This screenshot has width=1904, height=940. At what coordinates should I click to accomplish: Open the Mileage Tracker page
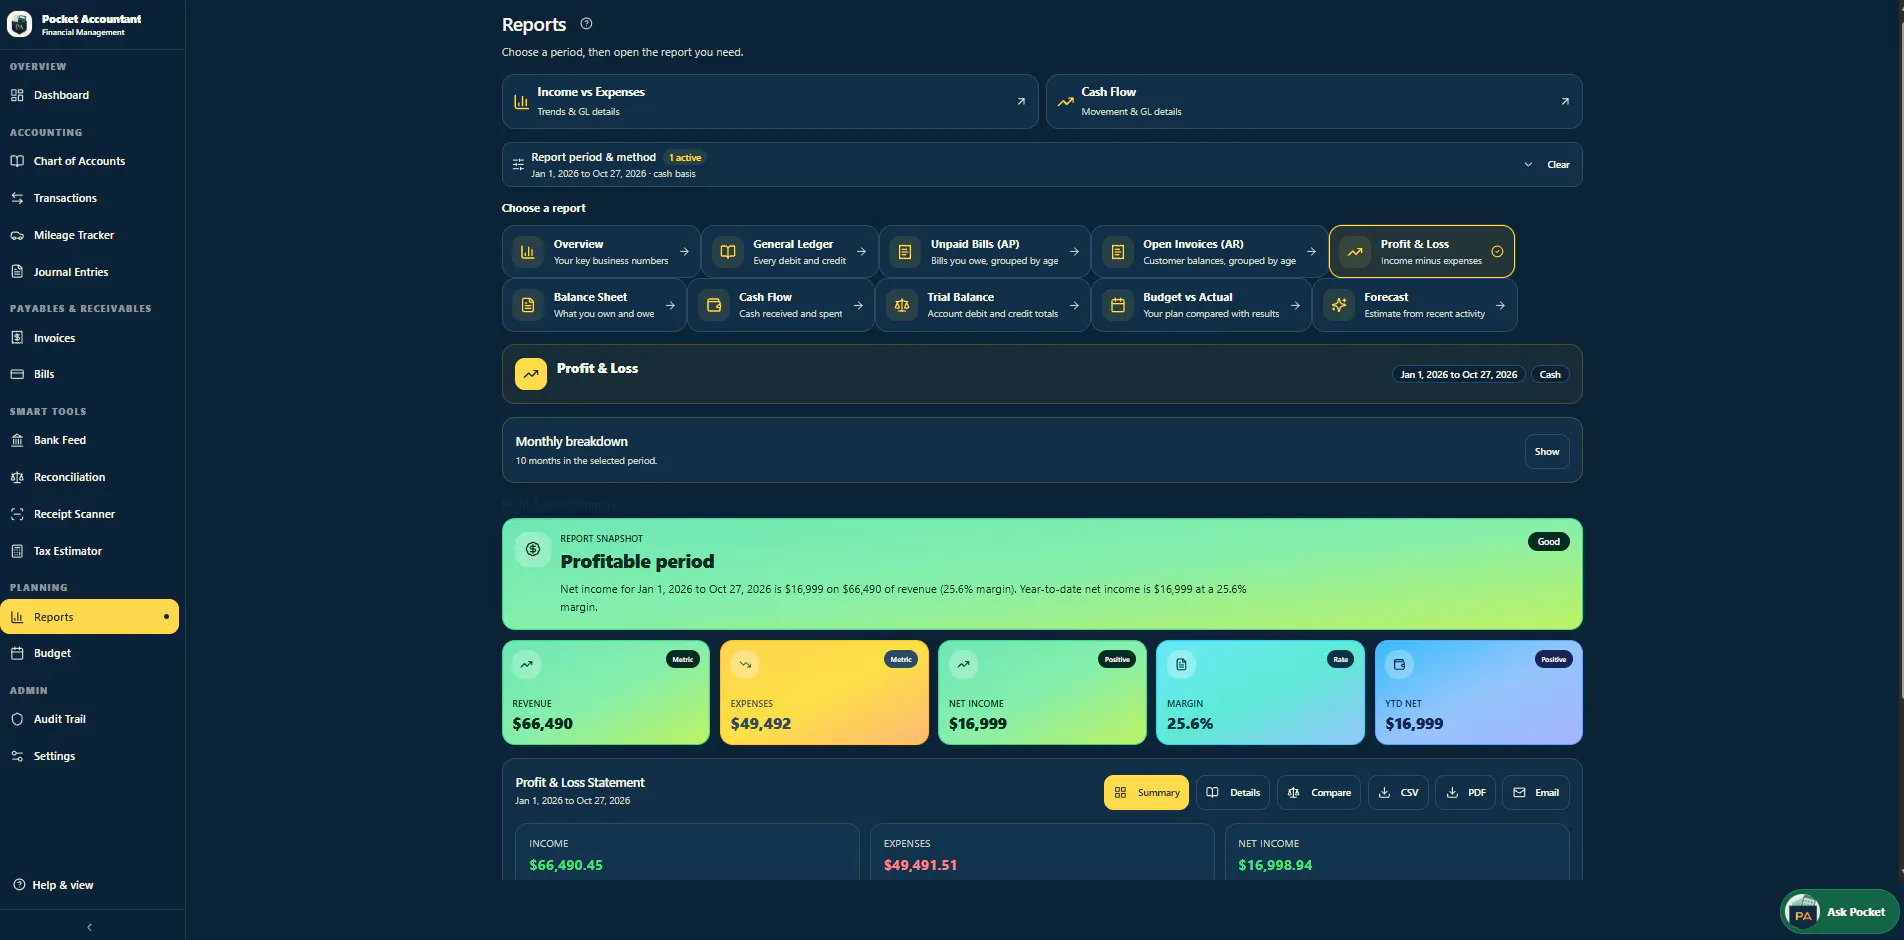pos(90,235)
